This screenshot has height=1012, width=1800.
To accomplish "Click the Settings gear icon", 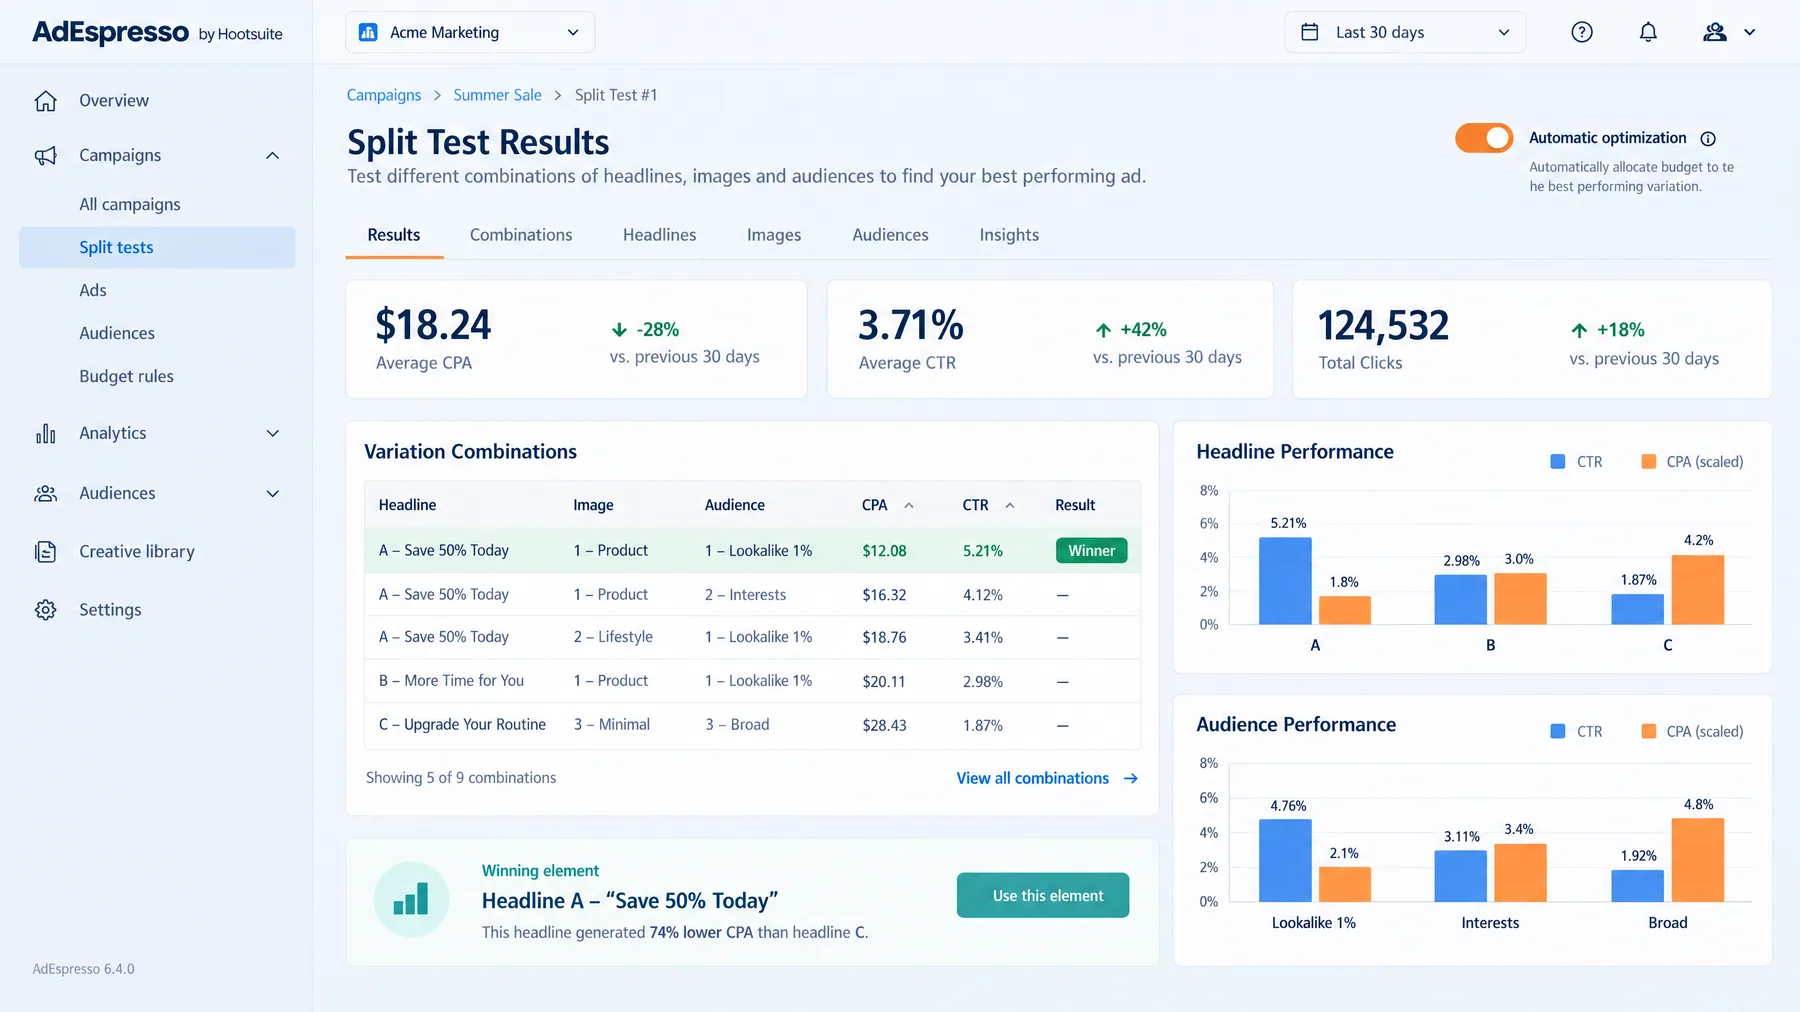I will pyautogui.click(x=46, y=610).
